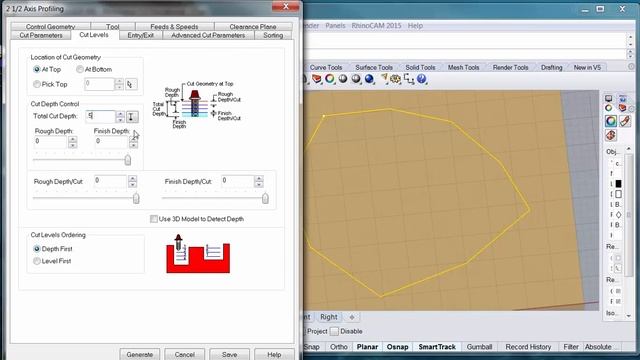This screenshot has width=640, height=360.
Task: Select Level First ordering
Action: (37, 261)
